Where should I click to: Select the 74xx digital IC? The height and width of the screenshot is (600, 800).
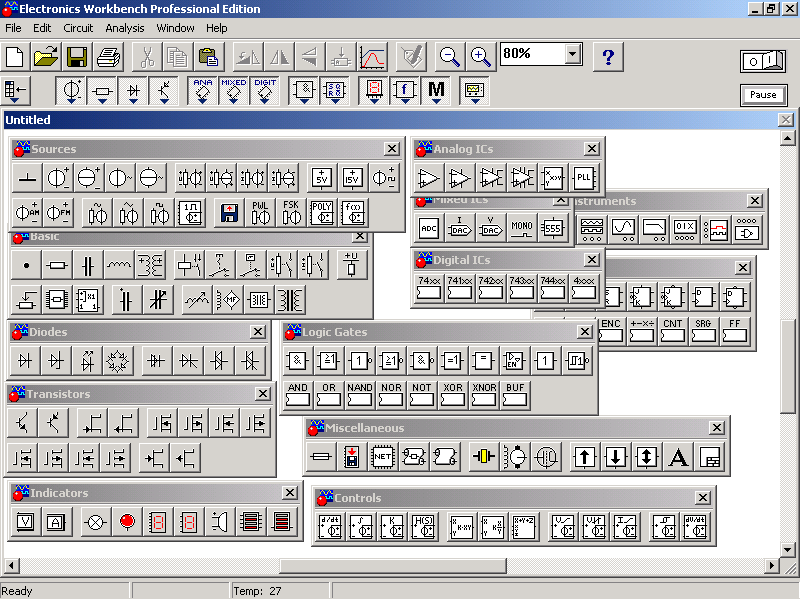(x=429, y=289)
